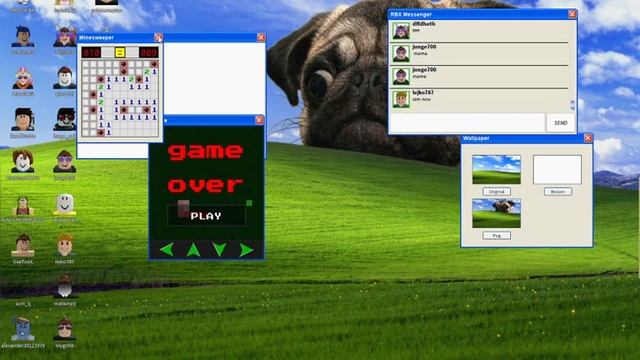This screenshot has height=360, width=640.
Task: Click the down arrow in the snake game
Action: pos(220,249)
